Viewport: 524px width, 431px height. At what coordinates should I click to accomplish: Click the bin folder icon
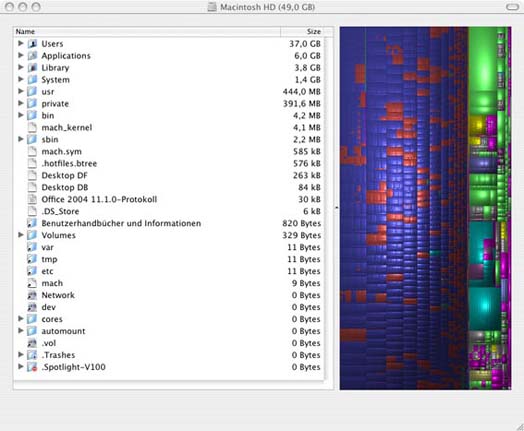pos(32,115)
